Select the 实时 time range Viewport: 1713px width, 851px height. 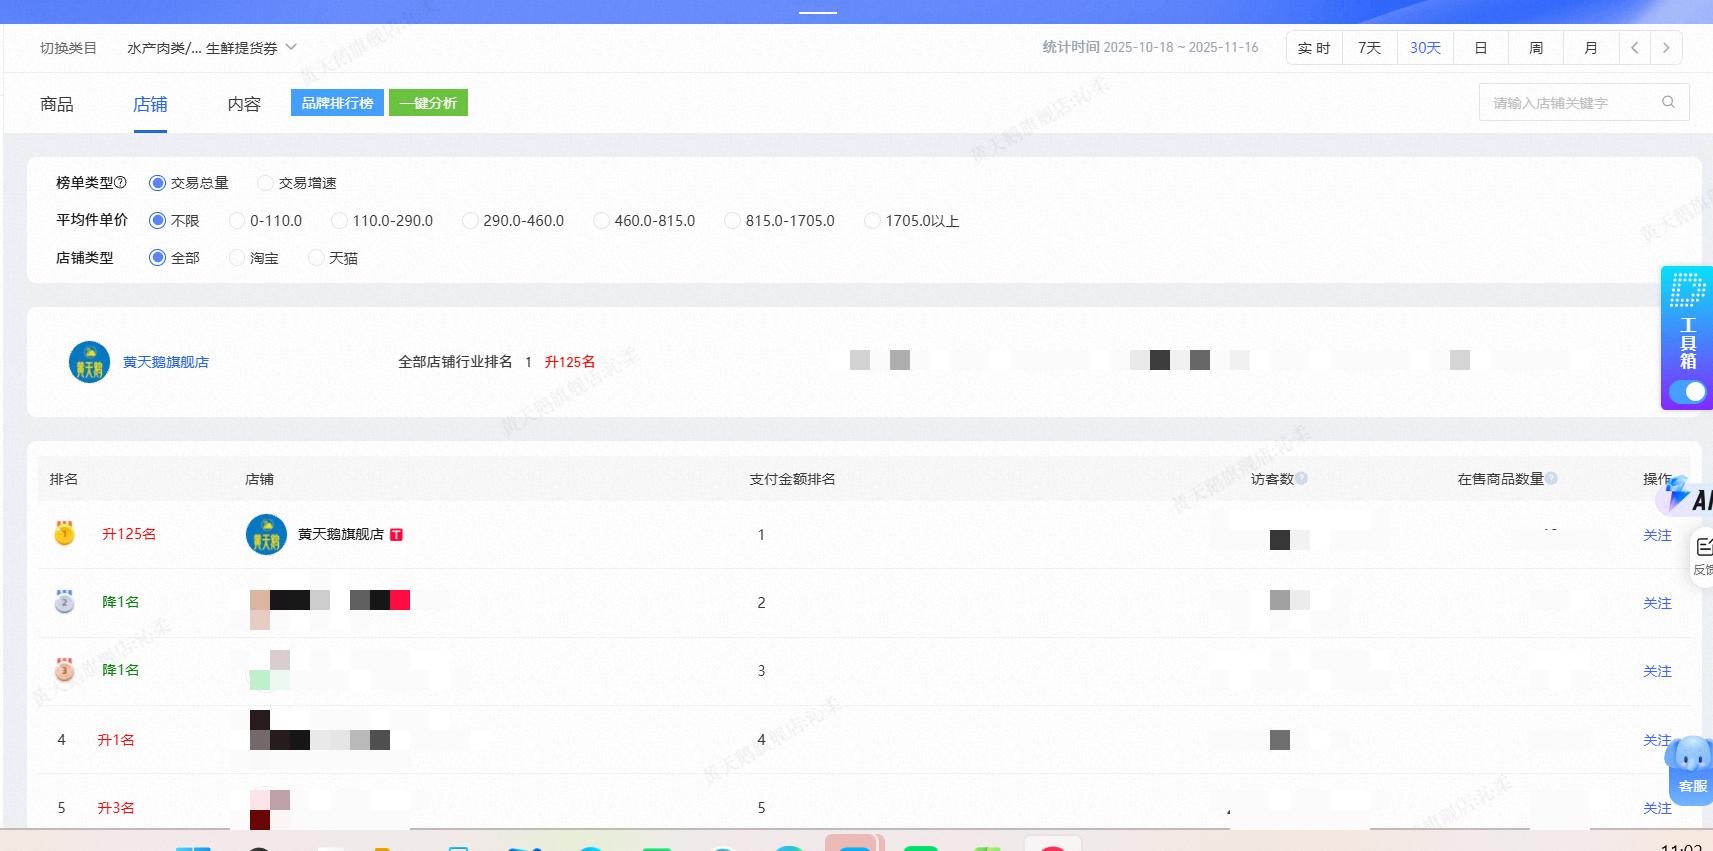[1314, 48]
